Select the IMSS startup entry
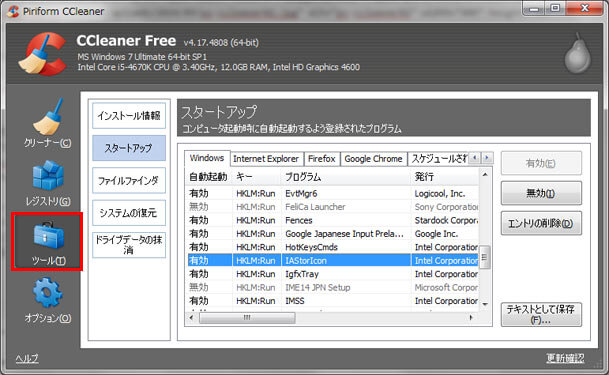The image size is (609, 375). [333, 301]
